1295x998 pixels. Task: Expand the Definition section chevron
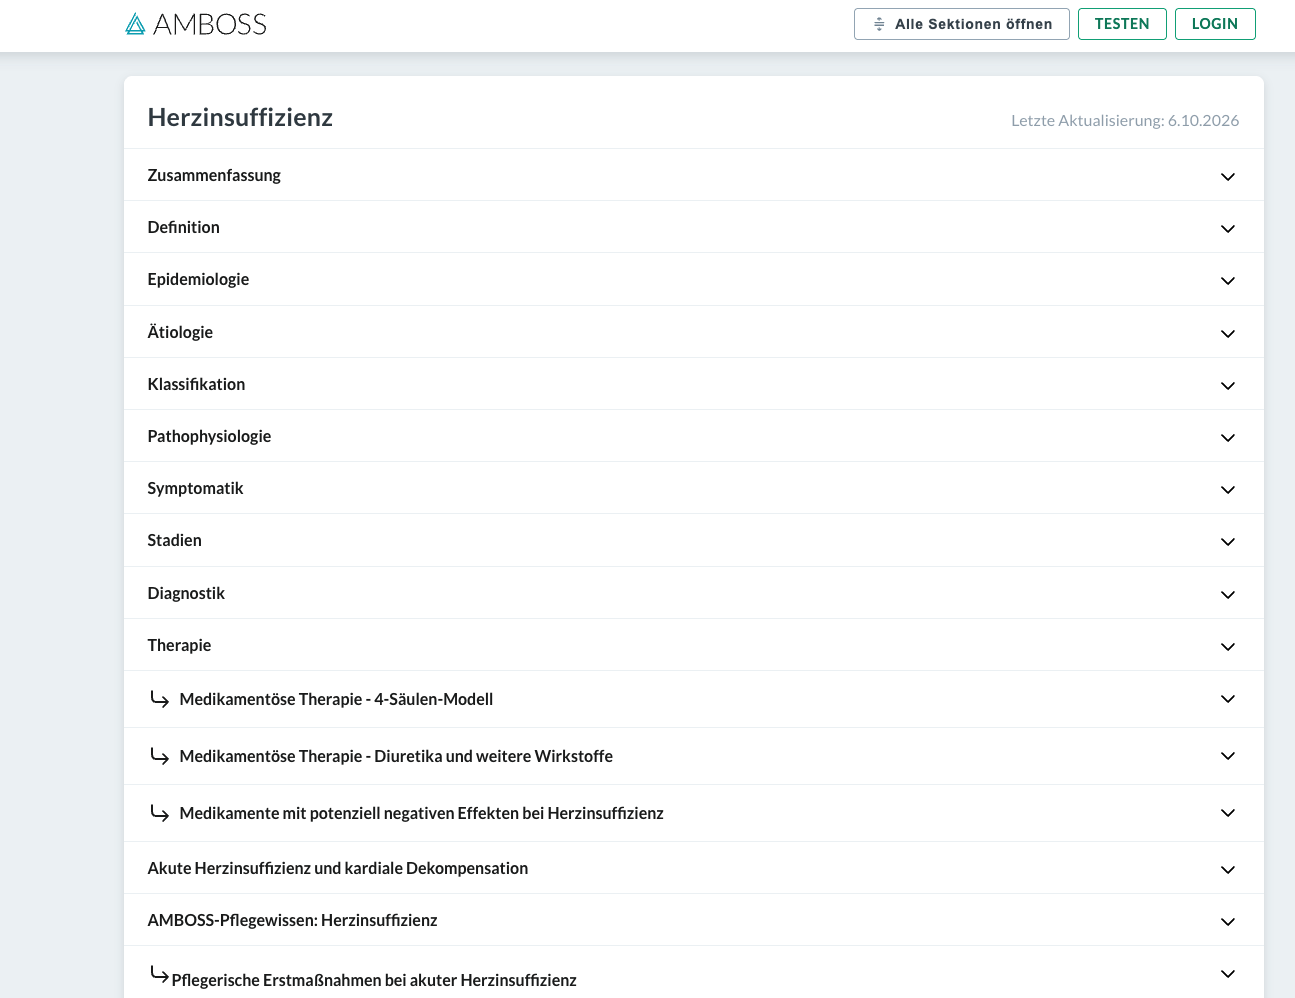coord(1228,229)
